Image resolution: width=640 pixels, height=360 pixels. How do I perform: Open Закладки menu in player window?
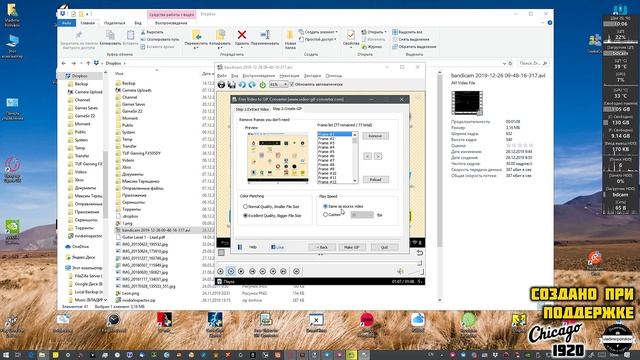coord(312,76)
